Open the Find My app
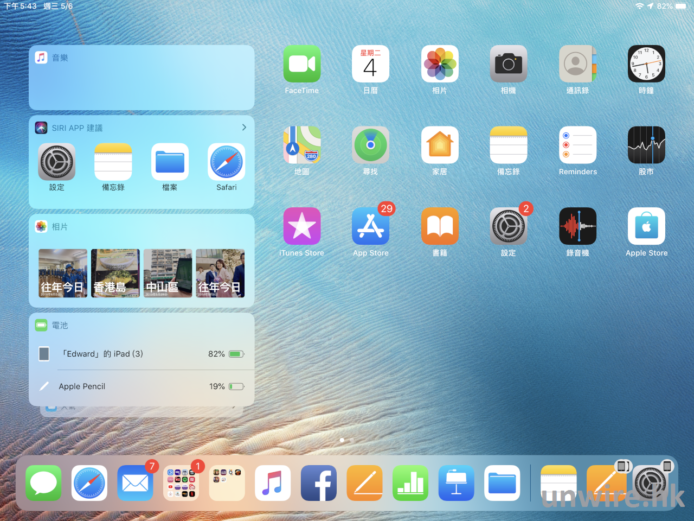The width and height of the screenshot is (694, 521). 370,145
